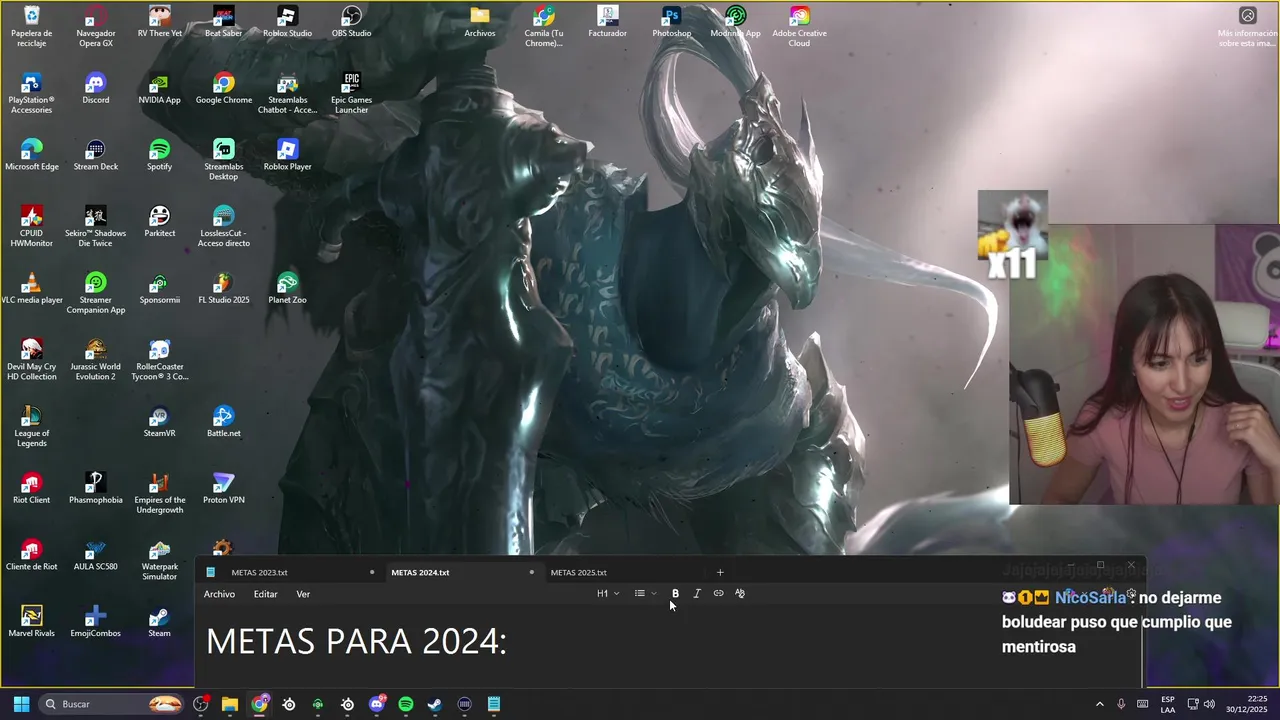Select the Adobe Creative Cloud shortcut

799,26
